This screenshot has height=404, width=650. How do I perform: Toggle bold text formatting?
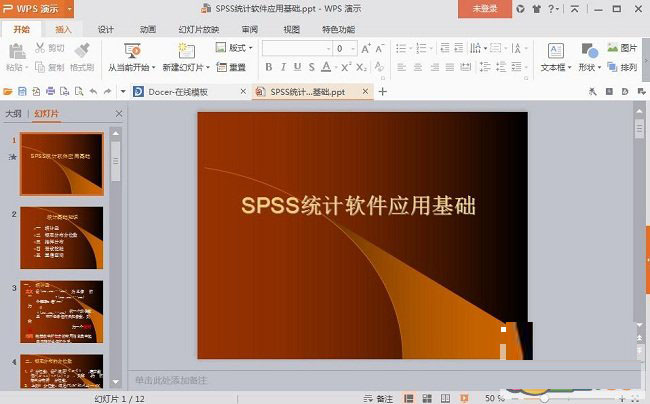point(268,67)
